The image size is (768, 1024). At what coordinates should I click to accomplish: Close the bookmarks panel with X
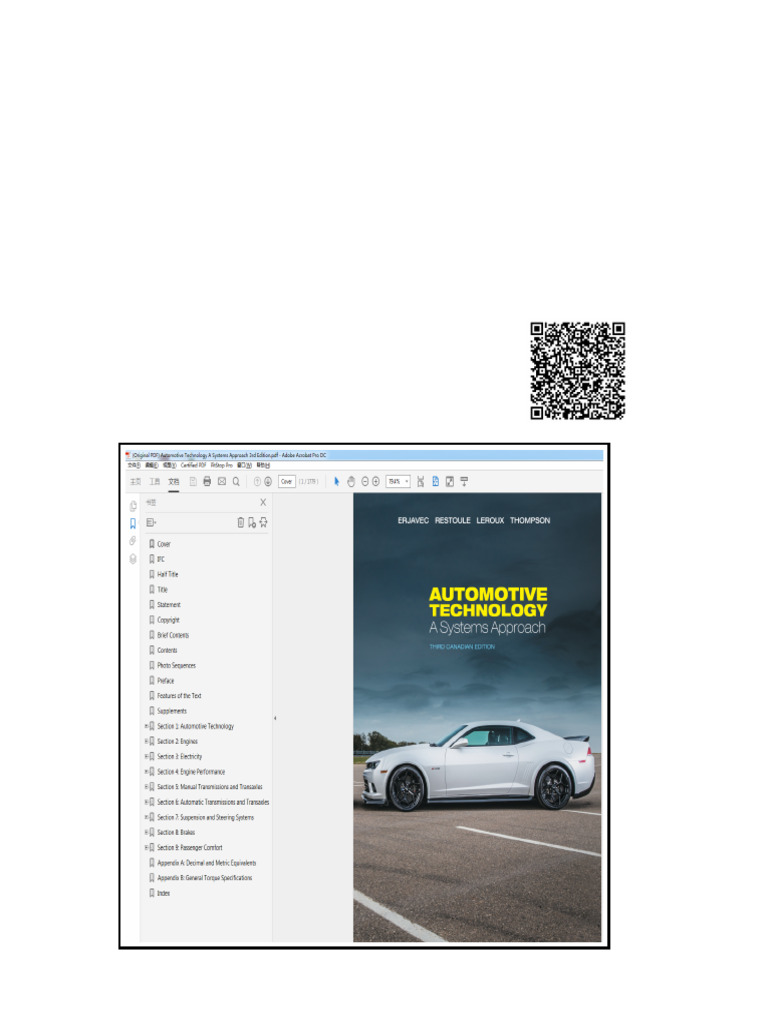click(x=263, y=502)
